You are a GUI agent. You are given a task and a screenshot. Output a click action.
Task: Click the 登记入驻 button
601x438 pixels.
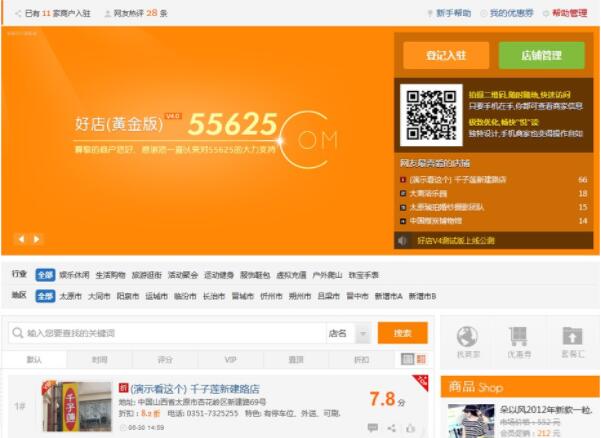446,56
